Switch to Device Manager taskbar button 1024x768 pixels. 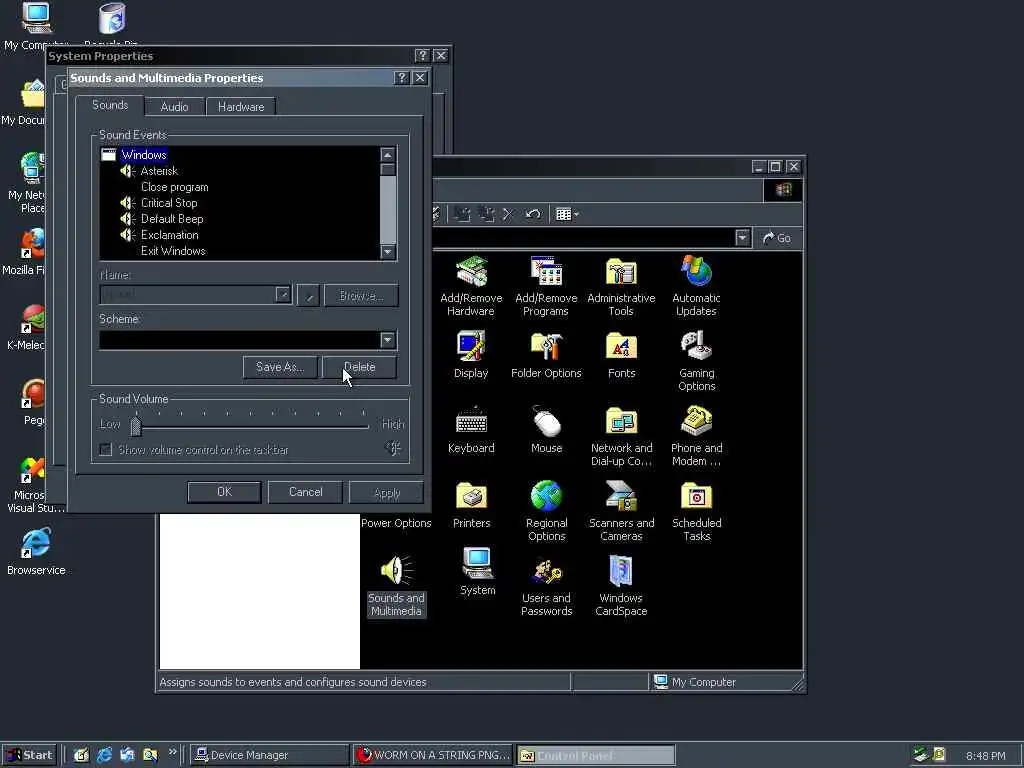coord(270,755)
